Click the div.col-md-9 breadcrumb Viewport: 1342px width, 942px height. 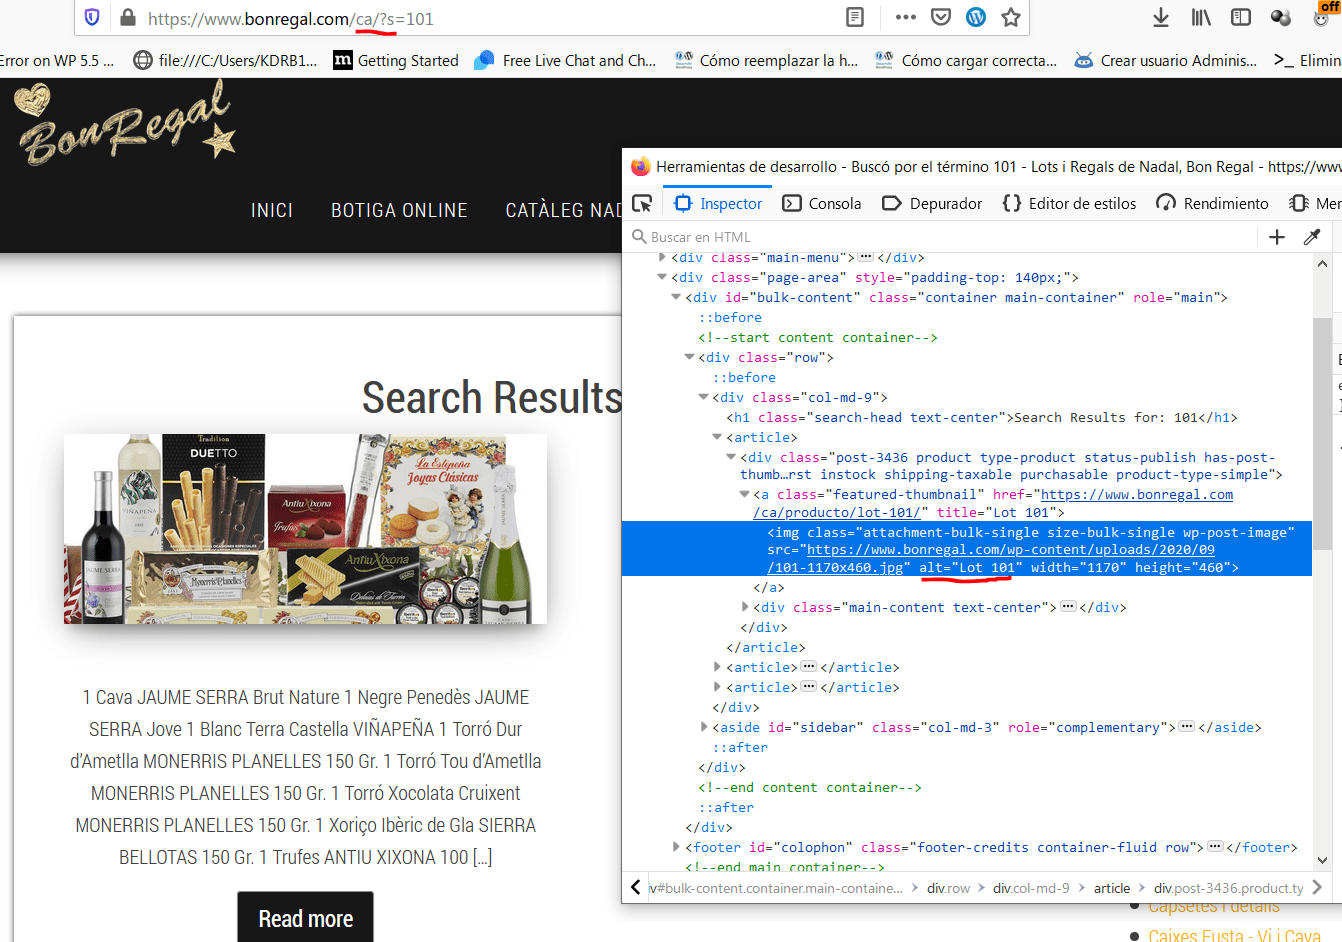1031,888
